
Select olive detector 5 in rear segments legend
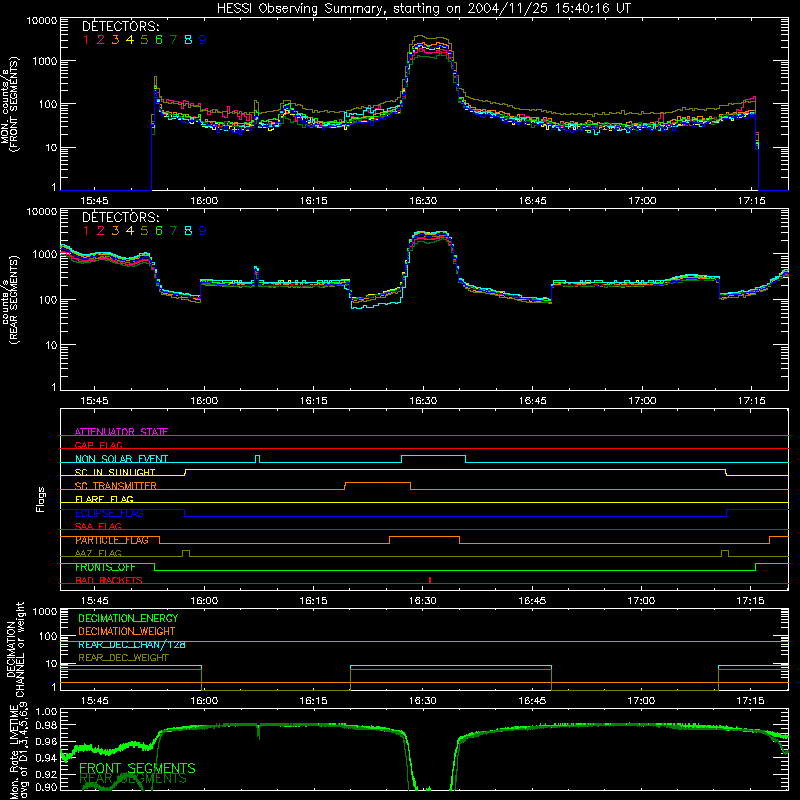coord(144,231)
